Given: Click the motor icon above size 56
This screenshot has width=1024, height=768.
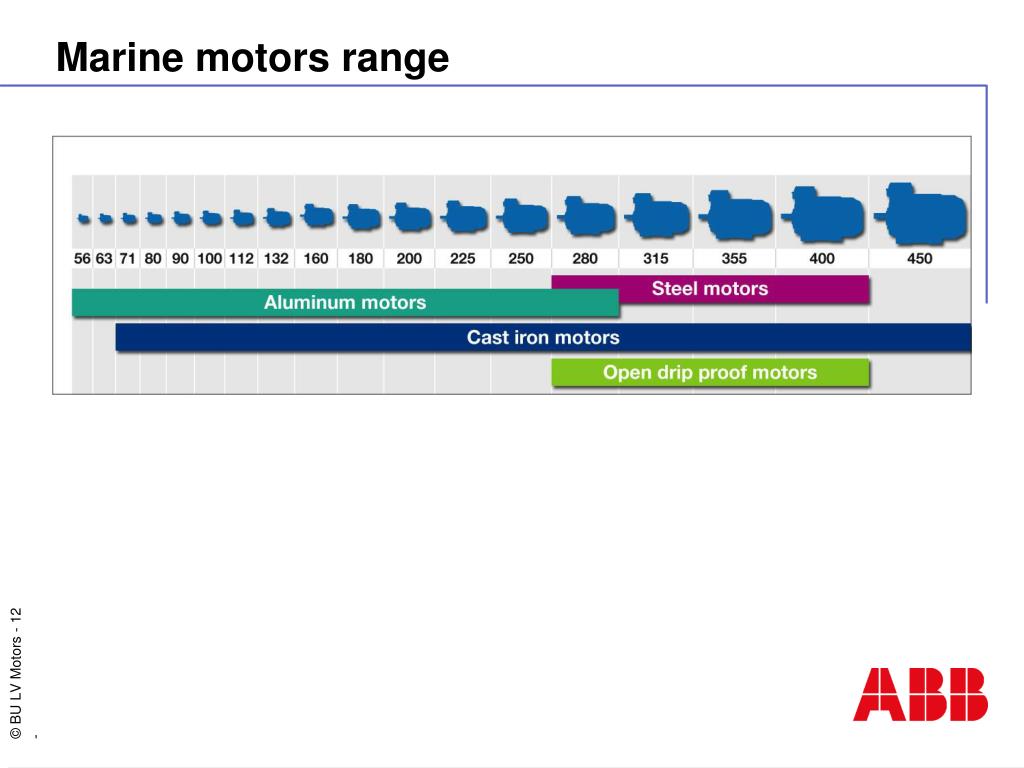Looking at the screenshot, I should [x=84, y=219].
